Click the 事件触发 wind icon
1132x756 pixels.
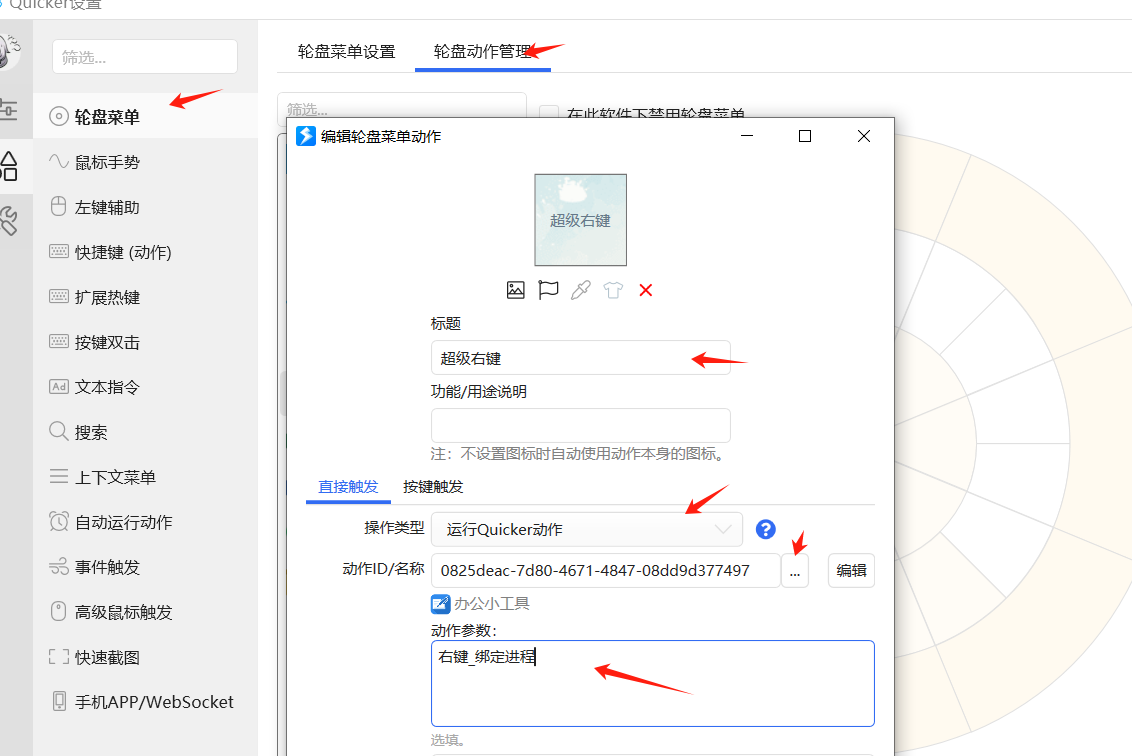(58, 567)
